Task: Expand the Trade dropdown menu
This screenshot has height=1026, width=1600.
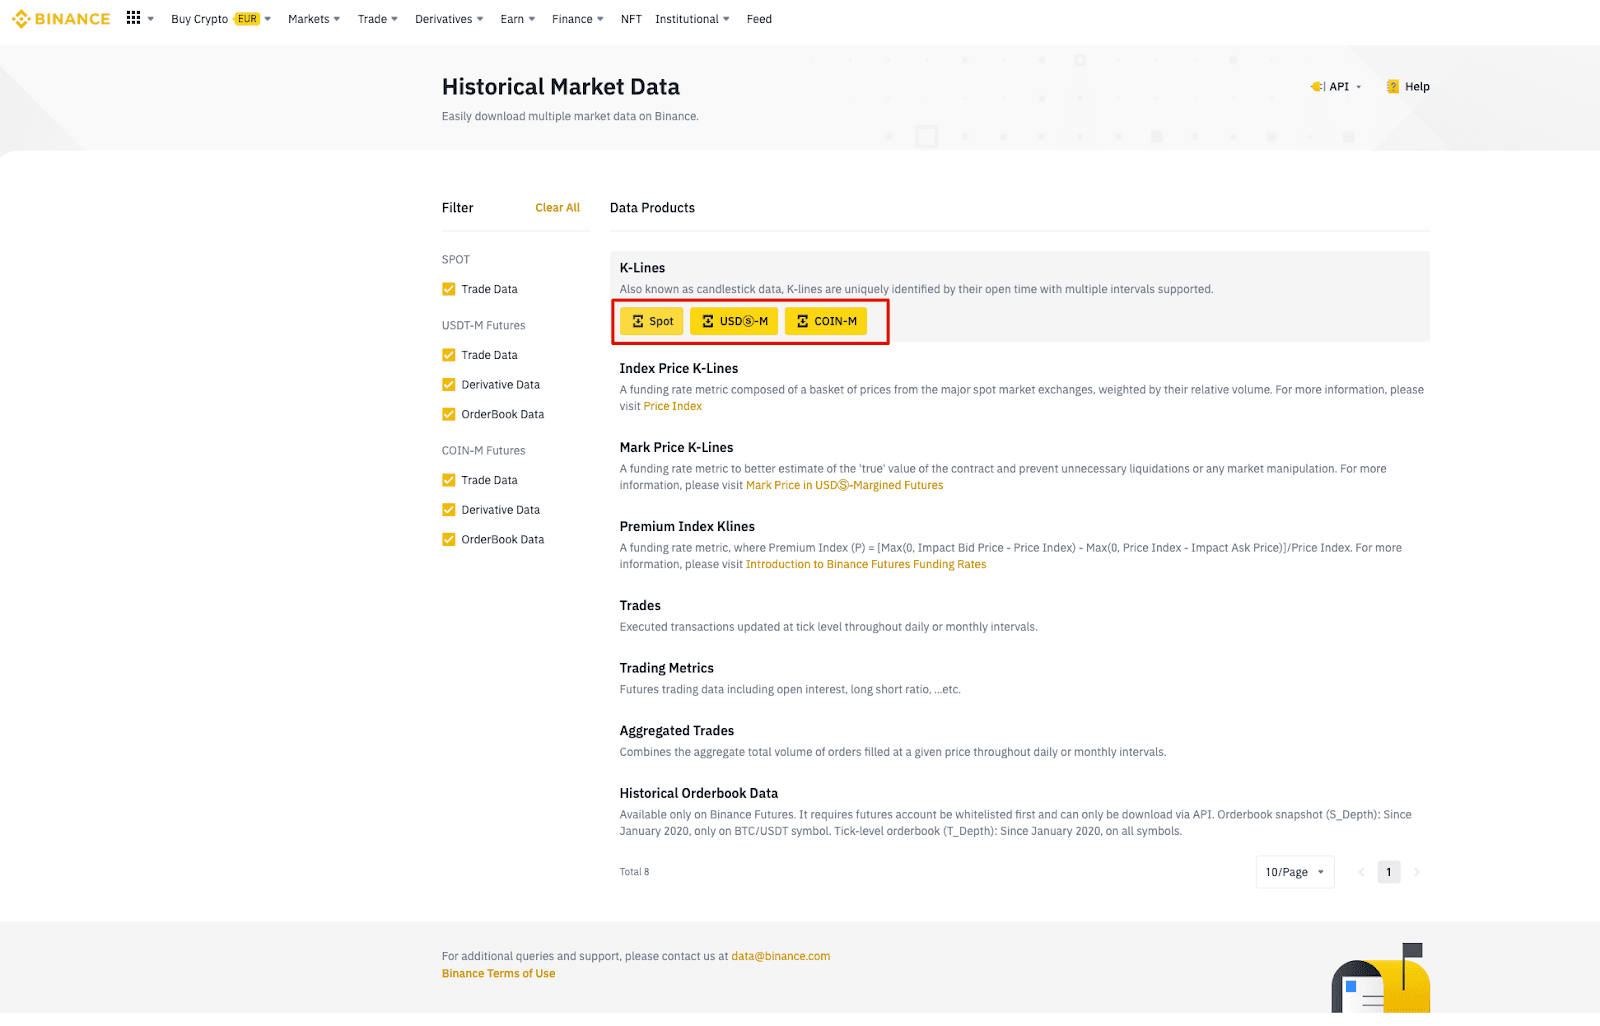Action: (378, 19)
